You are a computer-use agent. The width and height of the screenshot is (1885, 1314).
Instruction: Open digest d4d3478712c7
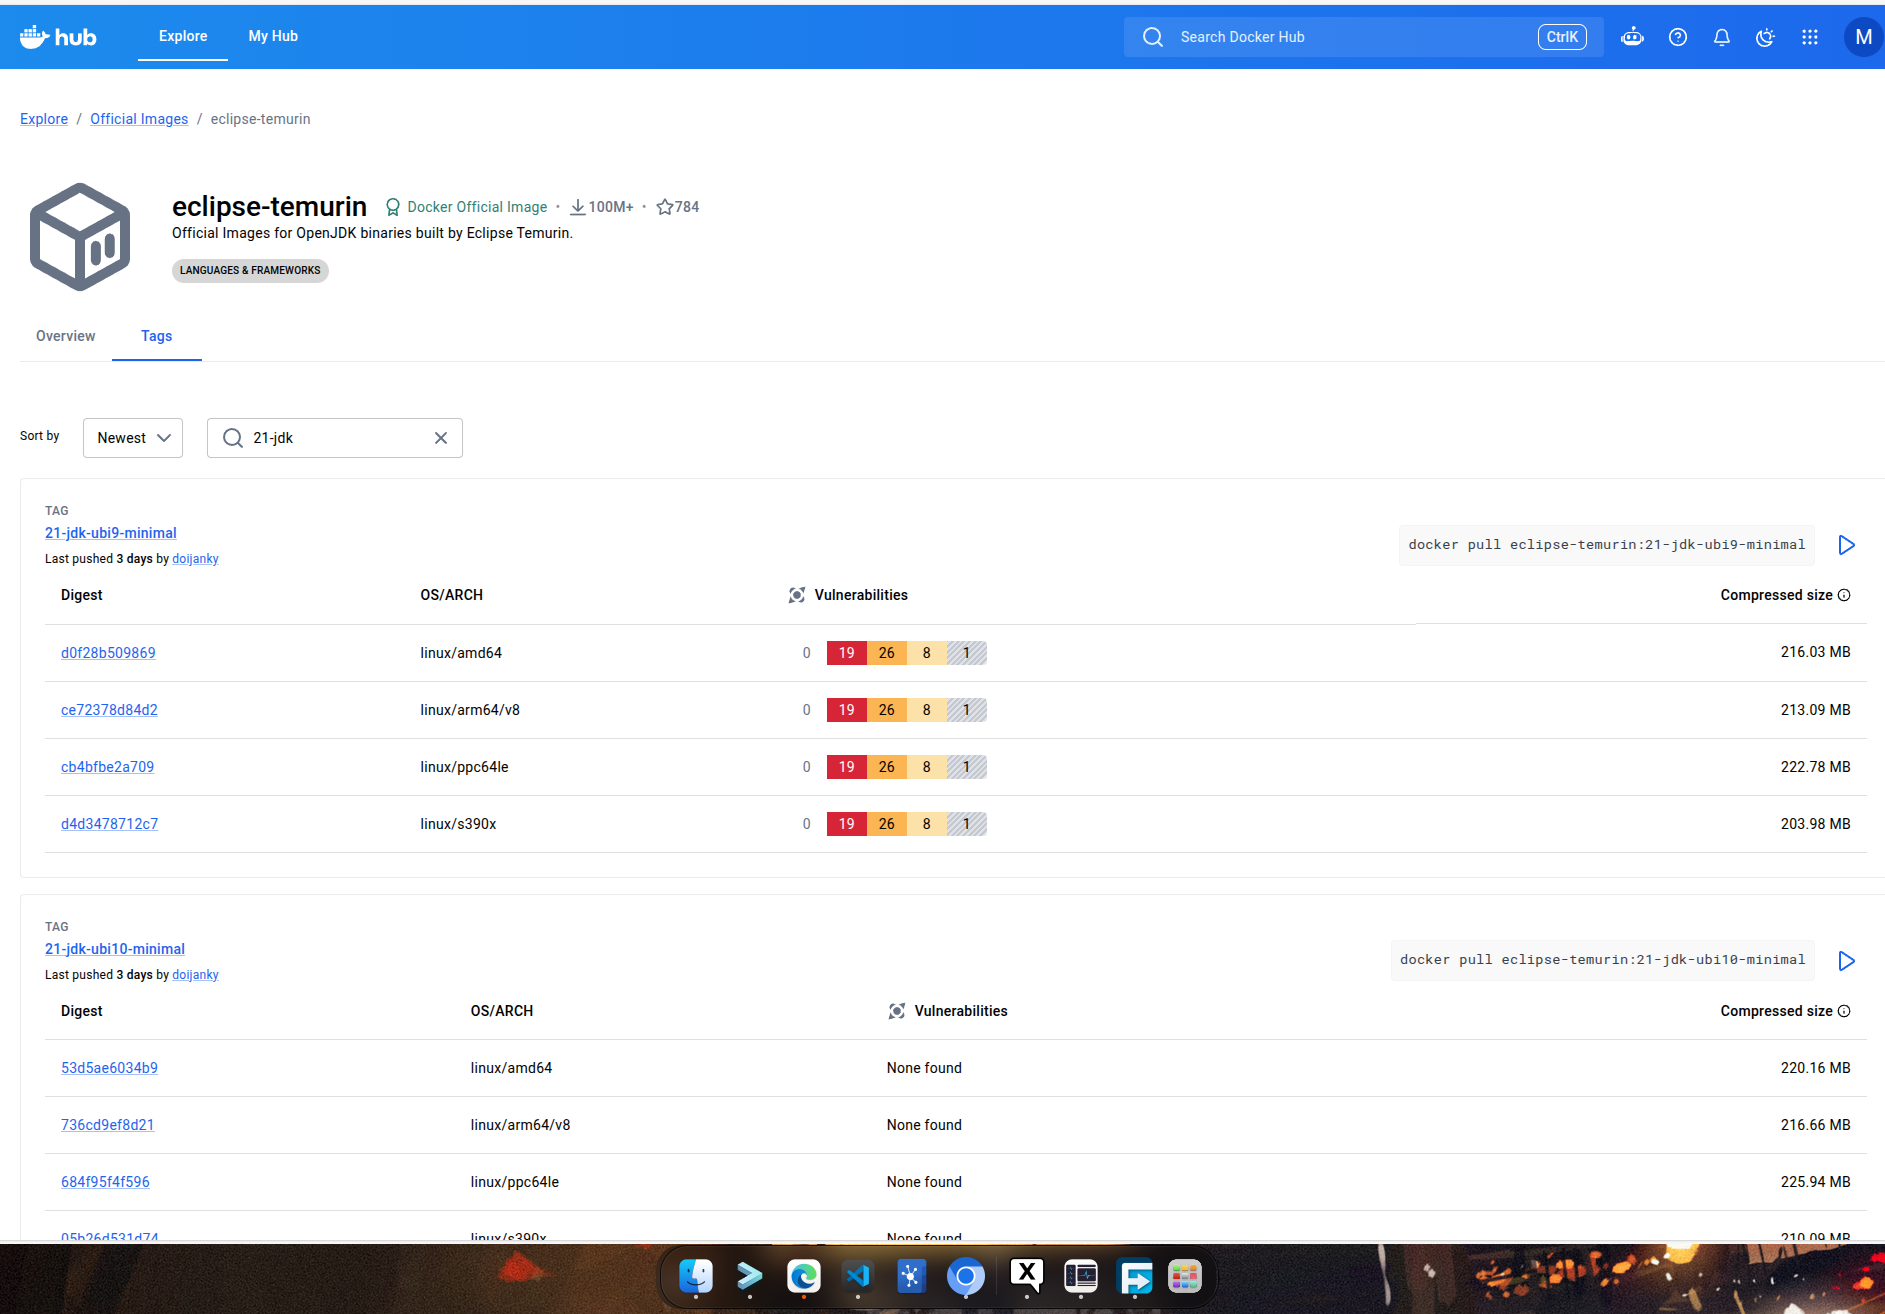click(109, 824)
